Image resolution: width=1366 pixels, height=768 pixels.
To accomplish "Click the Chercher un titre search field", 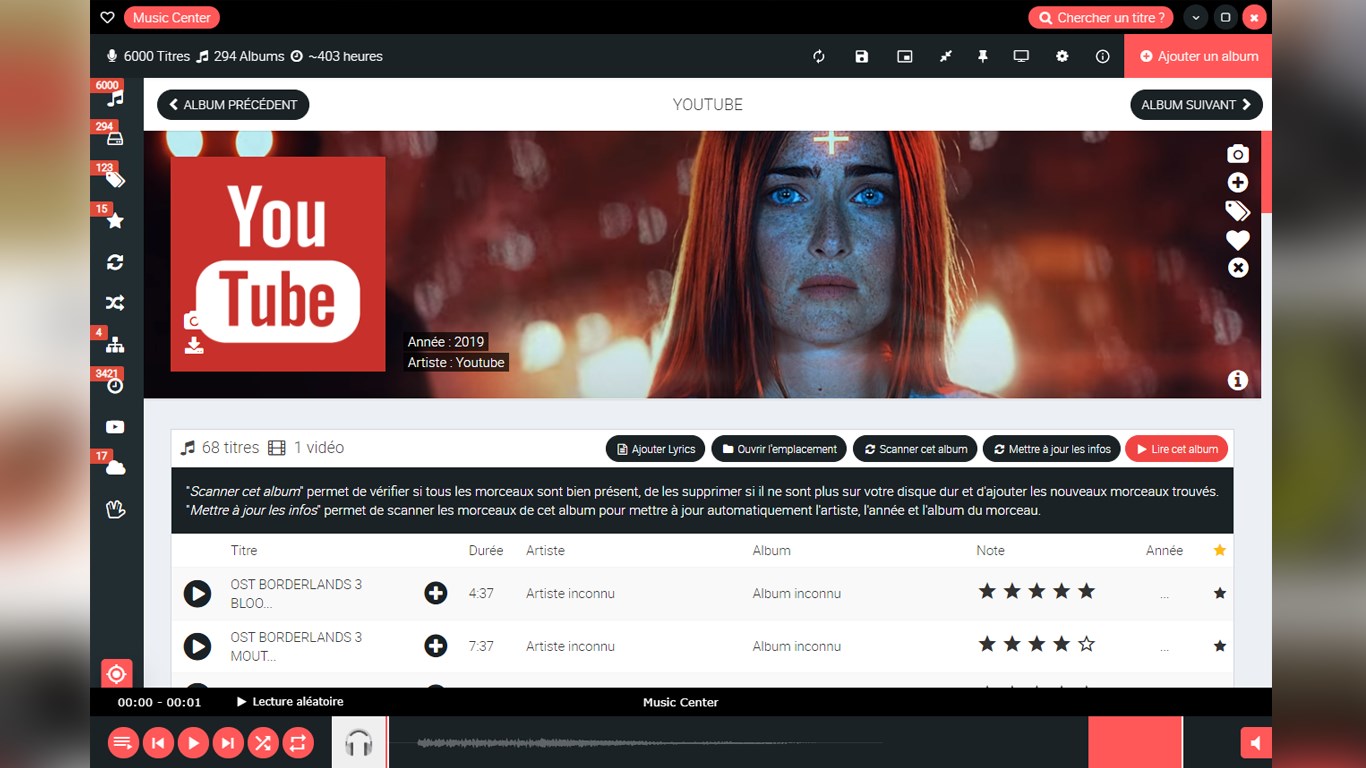I will point(1102,18).
